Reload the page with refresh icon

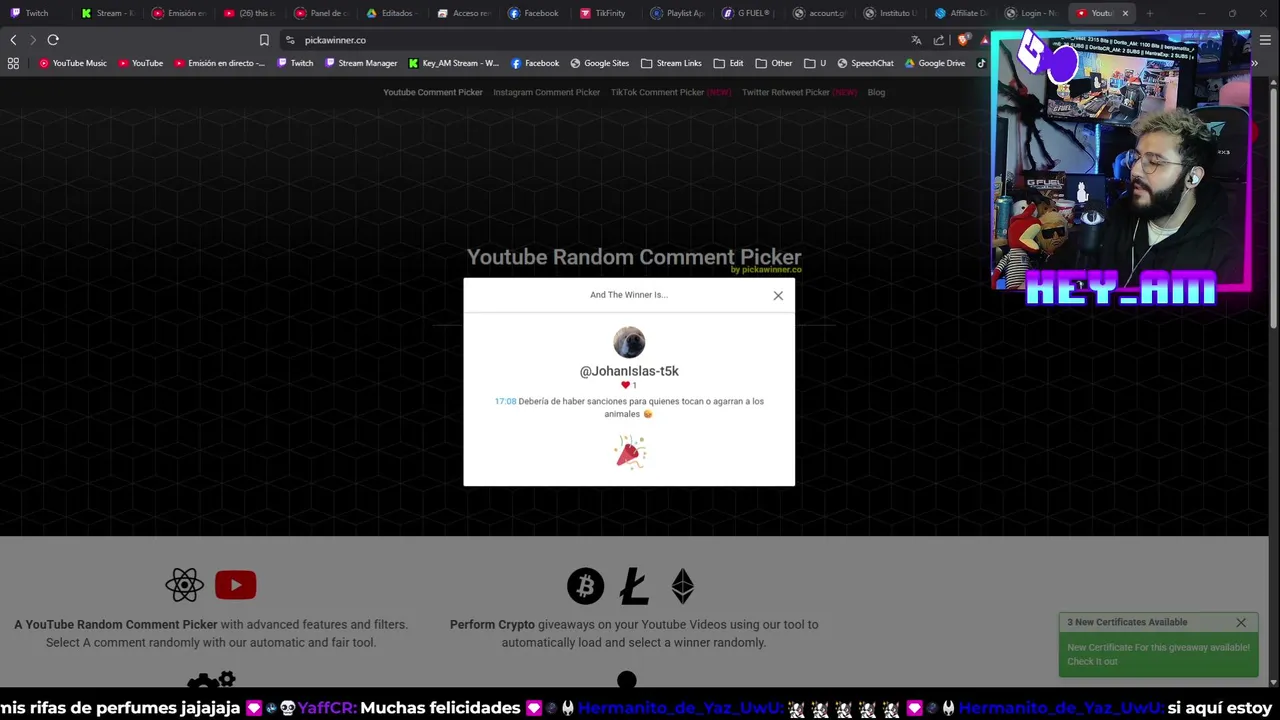click(x=53, y=40)
